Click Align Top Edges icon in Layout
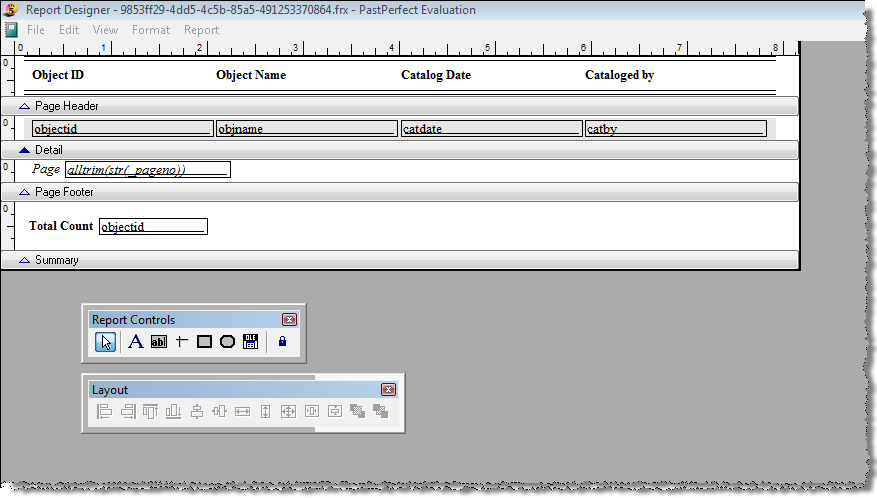The image size is (877, 498). [150, 412]
